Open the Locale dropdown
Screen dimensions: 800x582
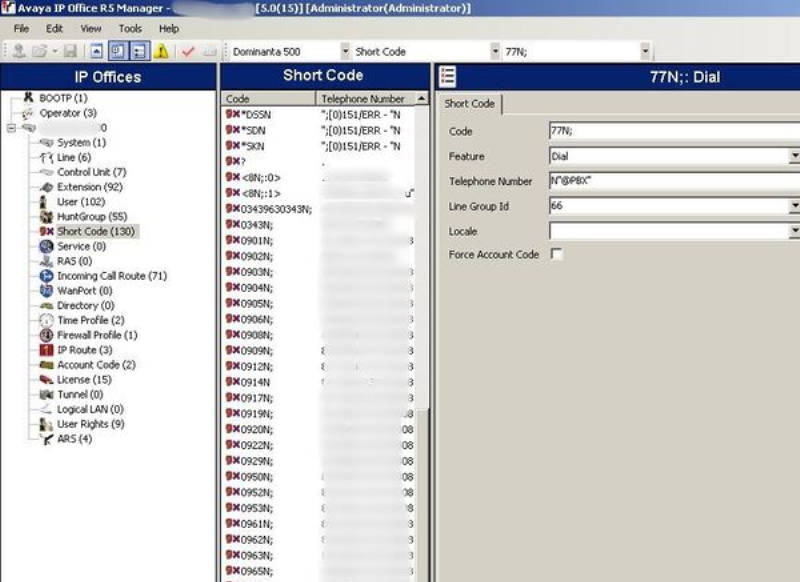[794, 231]
